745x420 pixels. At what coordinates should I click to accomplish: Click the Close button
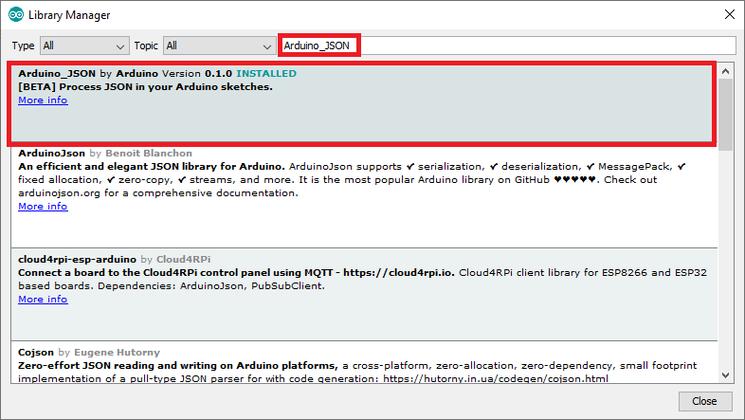point(705,401)
